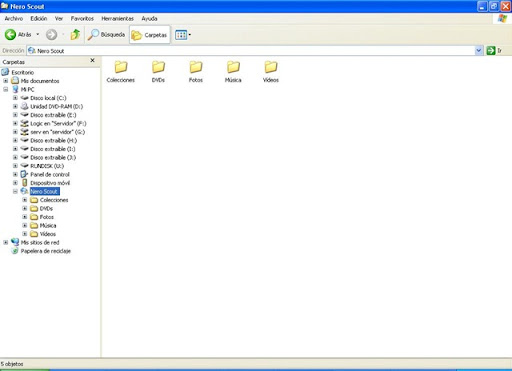This screenshot has width=512, height=371.
Task: Collapse the Nero Scout tree node
Action: click(x=15, y=191)
